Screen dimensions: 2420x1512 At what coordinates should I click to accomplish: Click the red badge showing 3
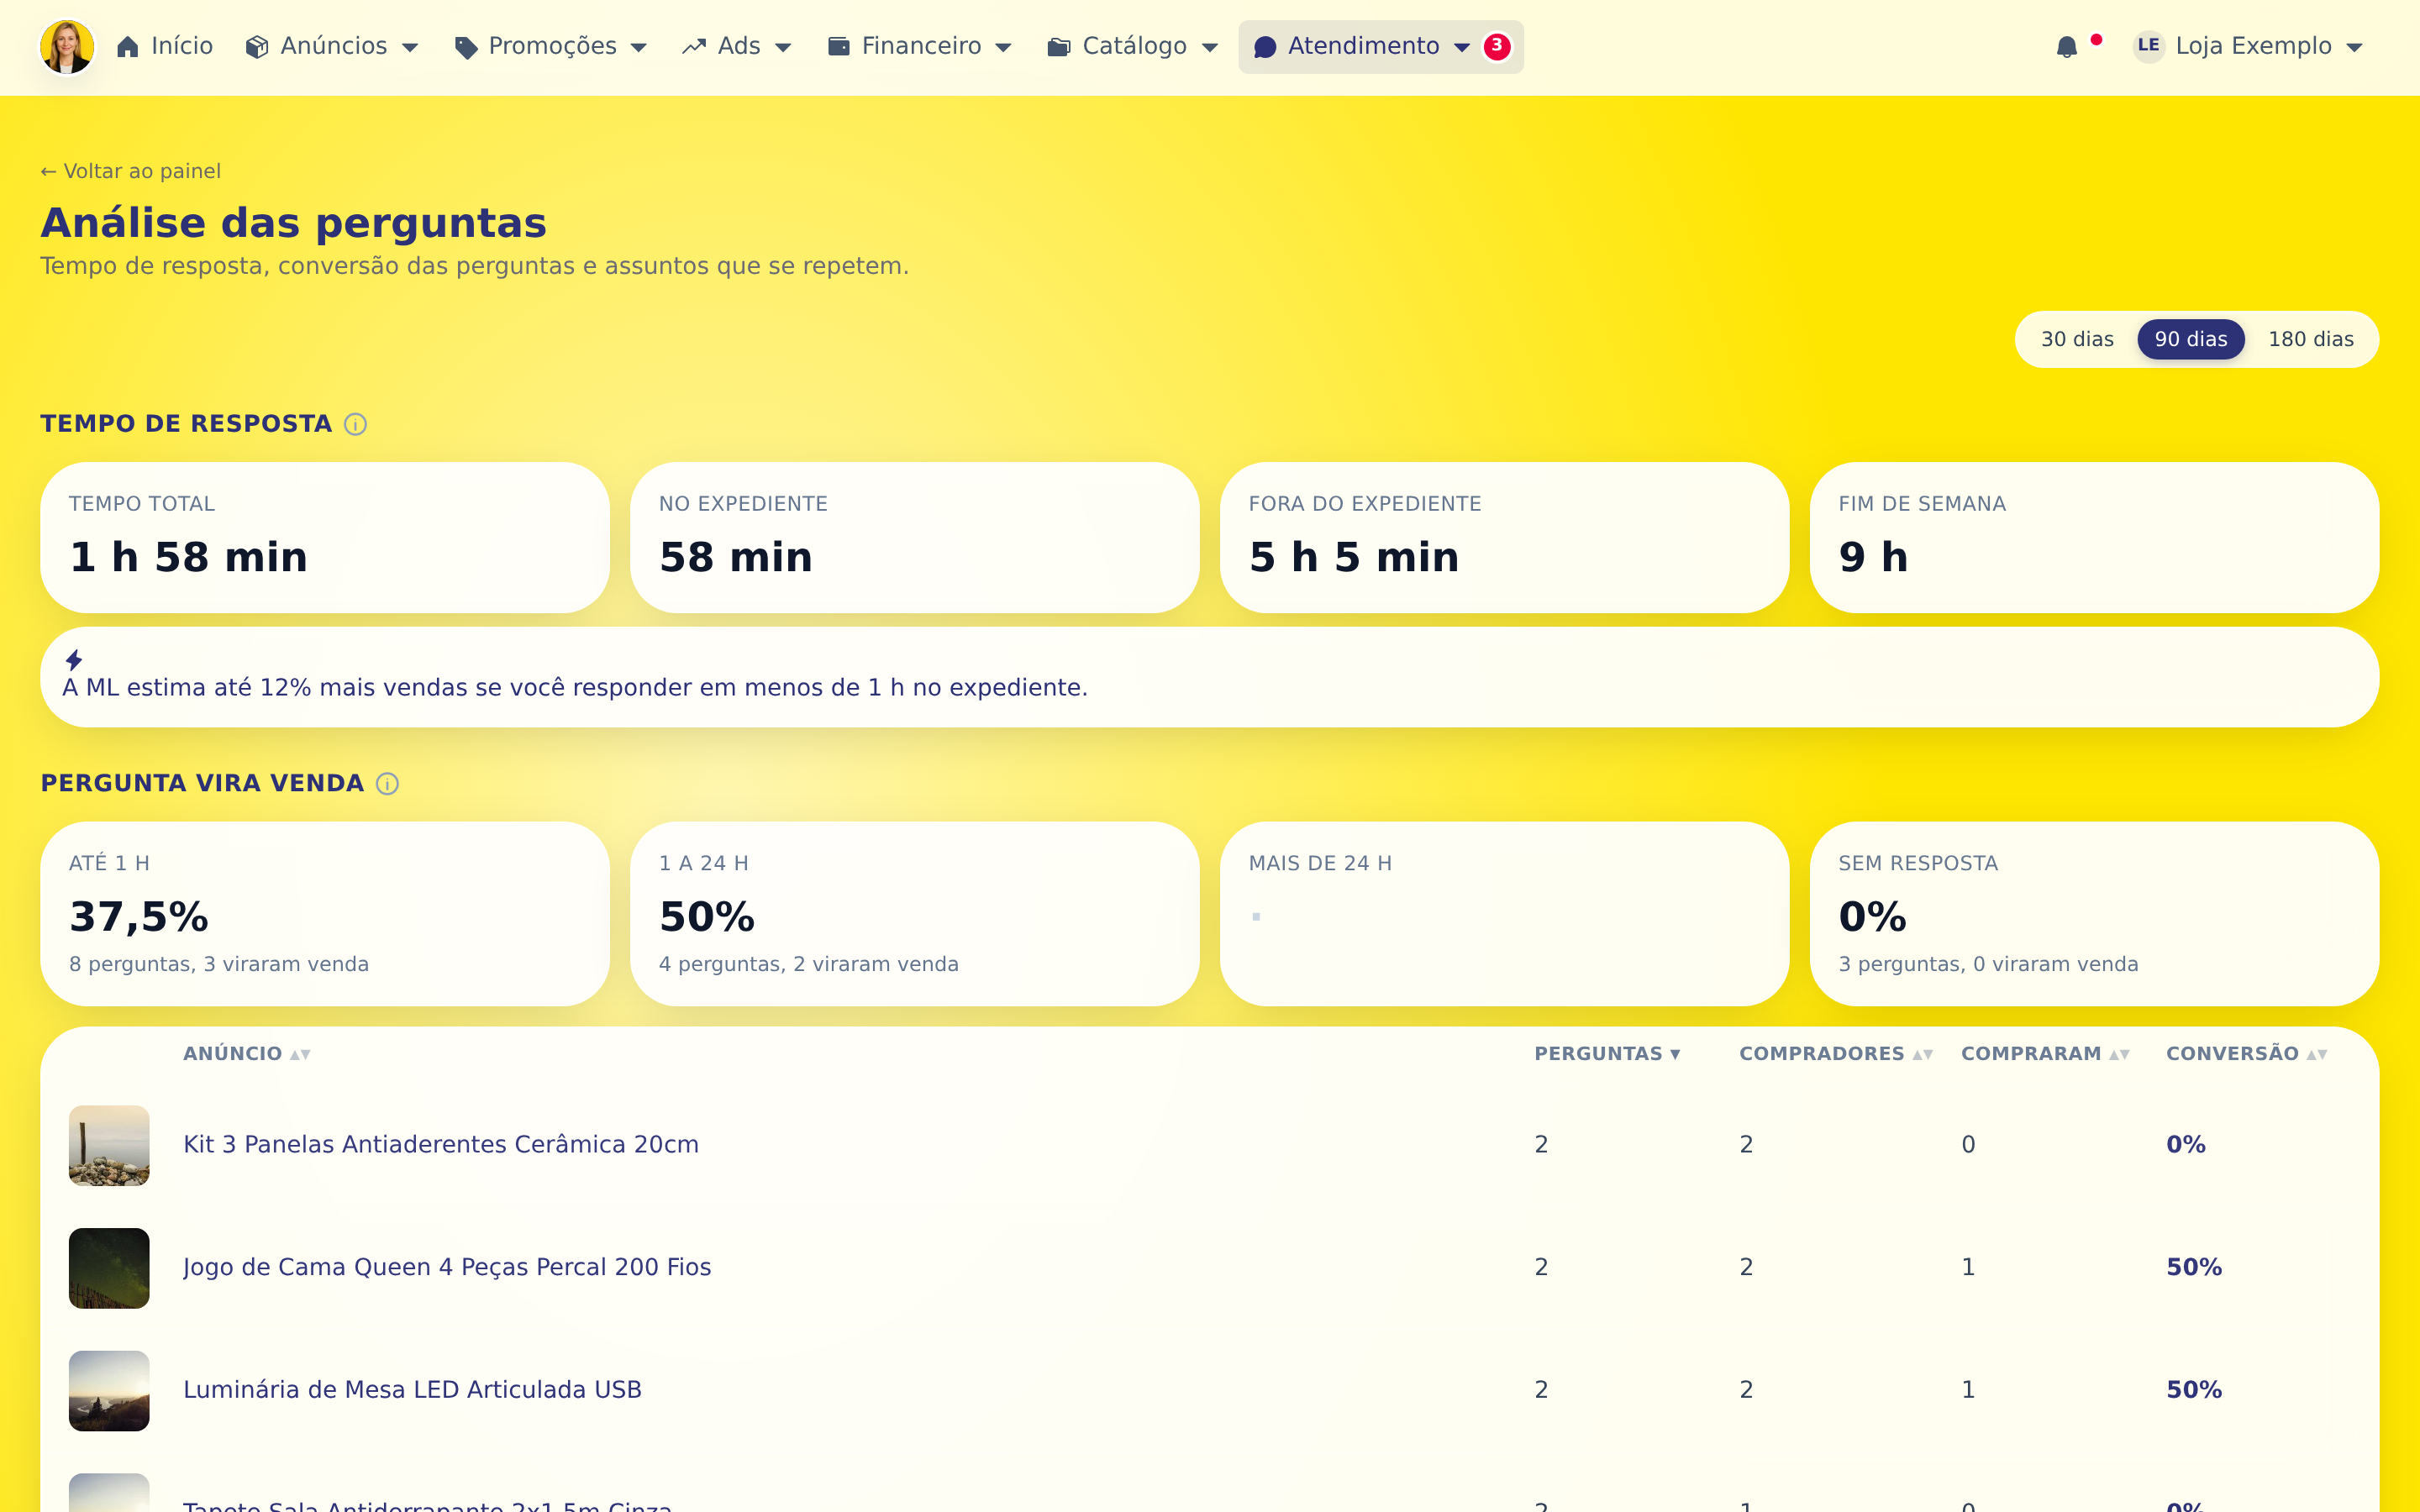[1497, 46]
